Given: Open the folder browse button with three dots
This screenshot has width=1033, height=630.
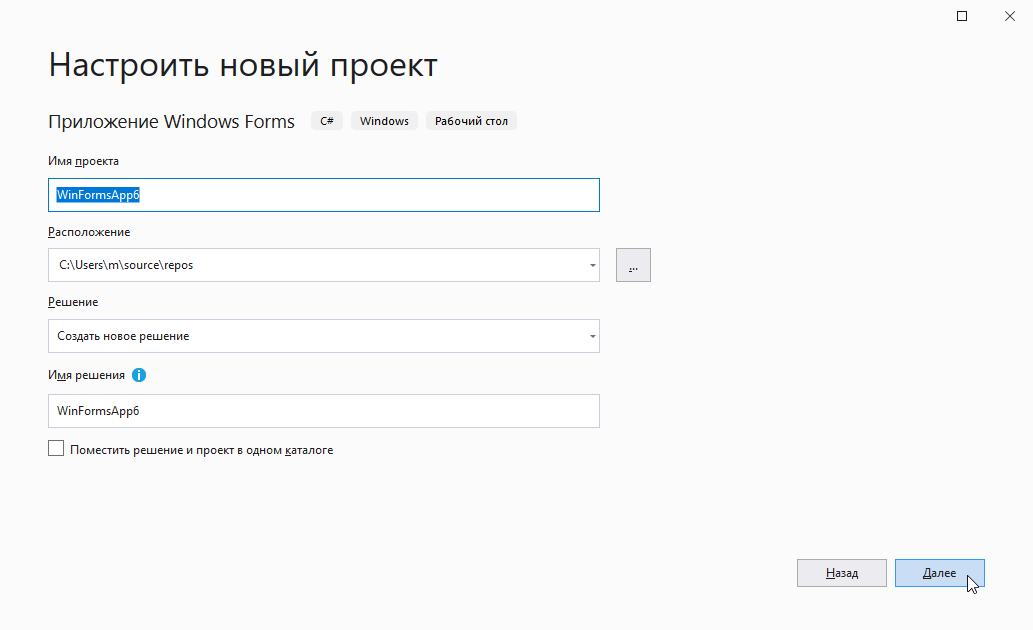Looking at the screenshot, I should (633, 265).
